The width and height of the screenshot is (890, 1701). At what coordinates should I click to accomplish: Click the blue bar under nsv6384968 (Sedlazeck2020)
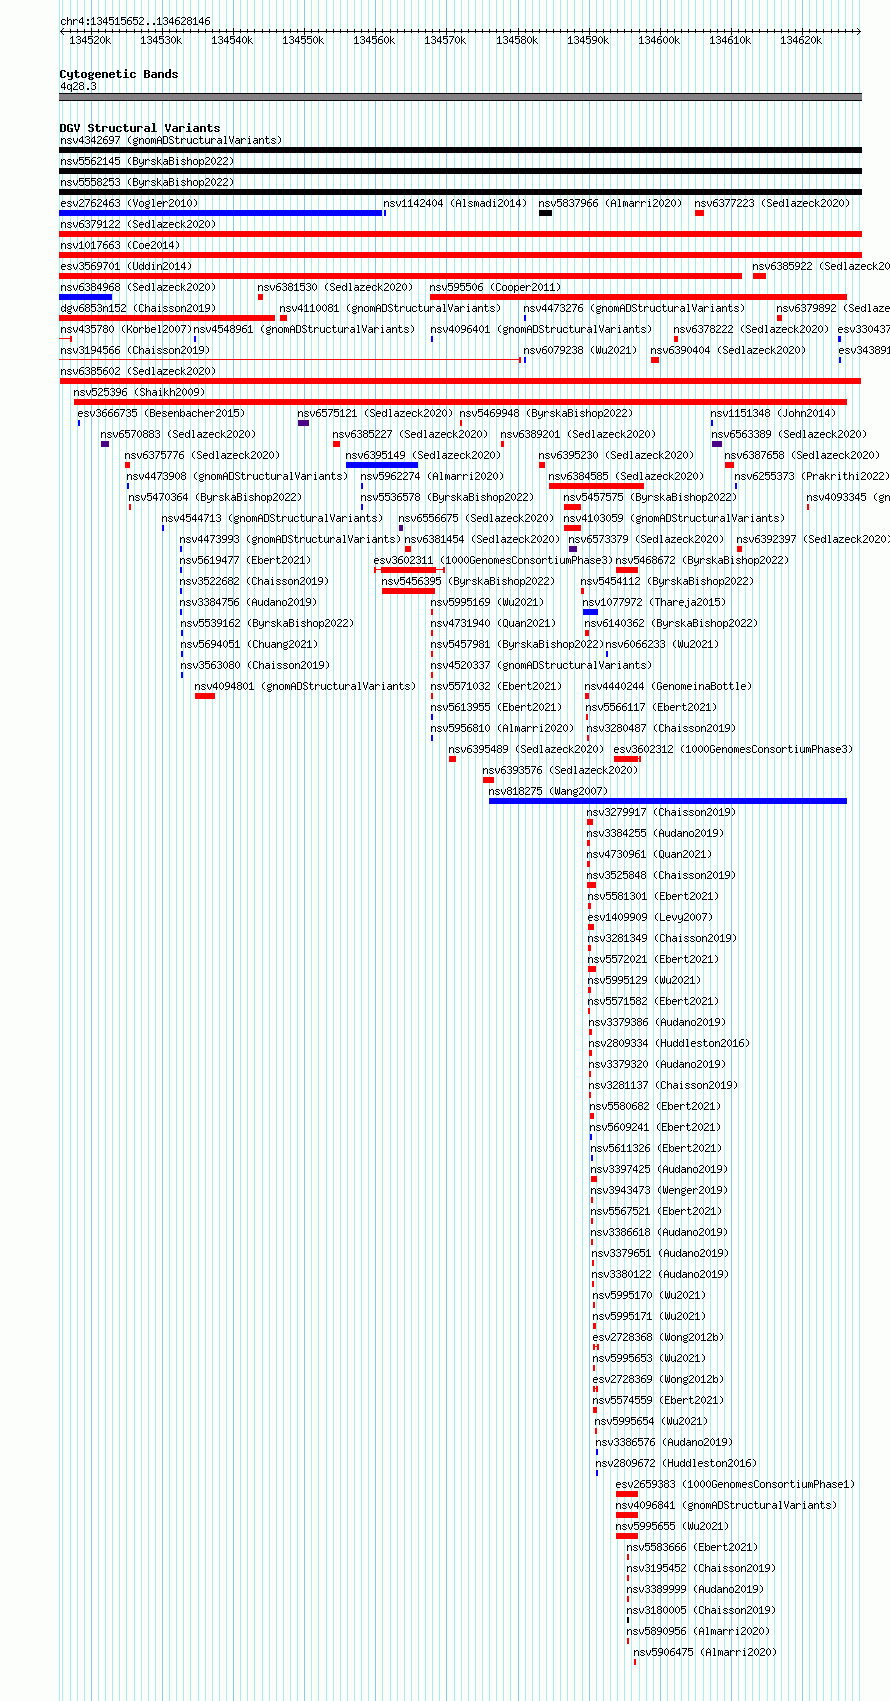(x=85, y=296)
